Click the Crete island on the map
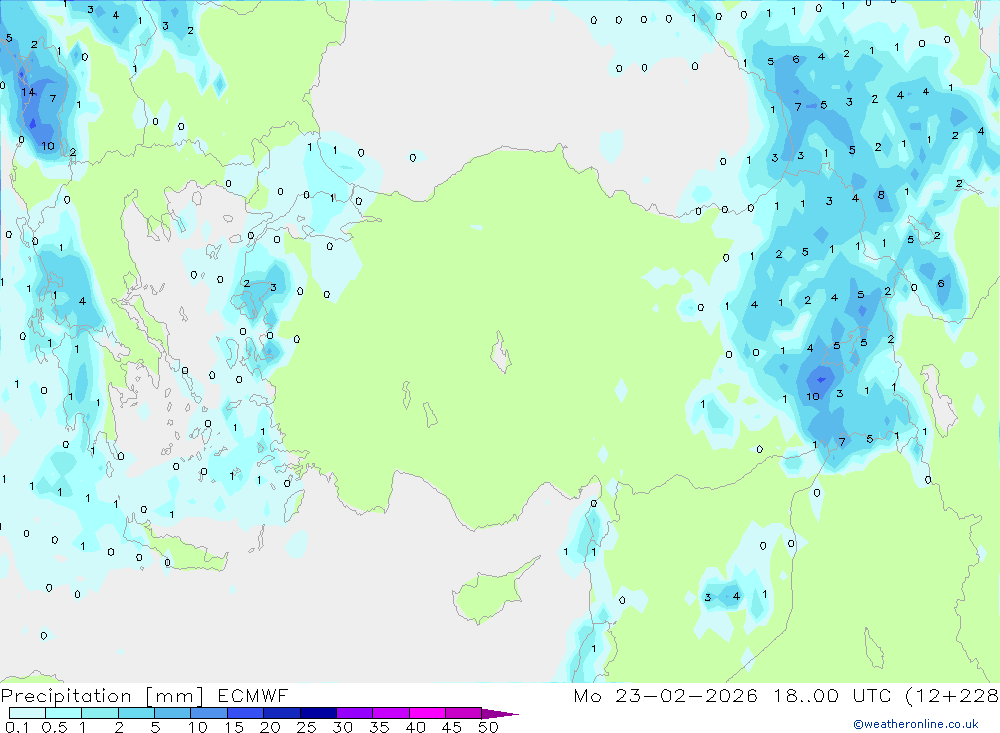 click(185, 550)
